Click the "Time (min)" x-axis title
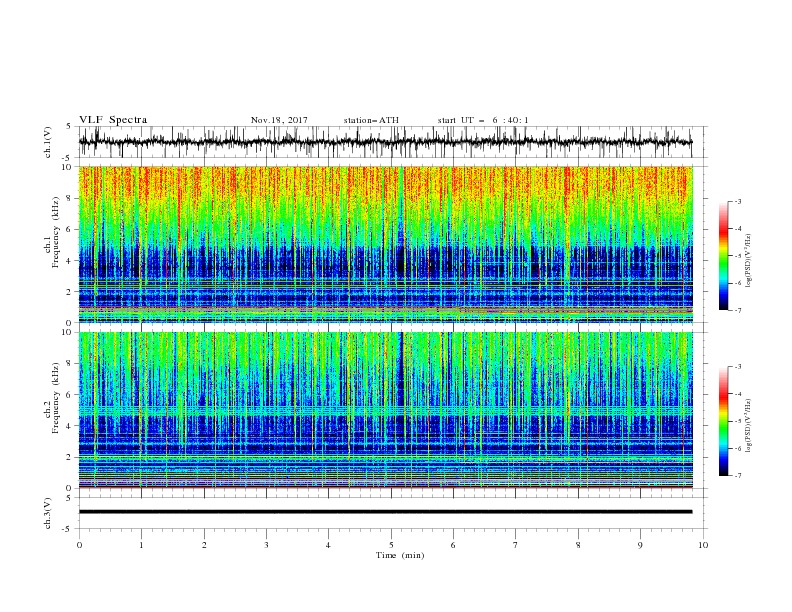Screen dimensions: 792x612 pyautogui.click(x=400, y=555)
